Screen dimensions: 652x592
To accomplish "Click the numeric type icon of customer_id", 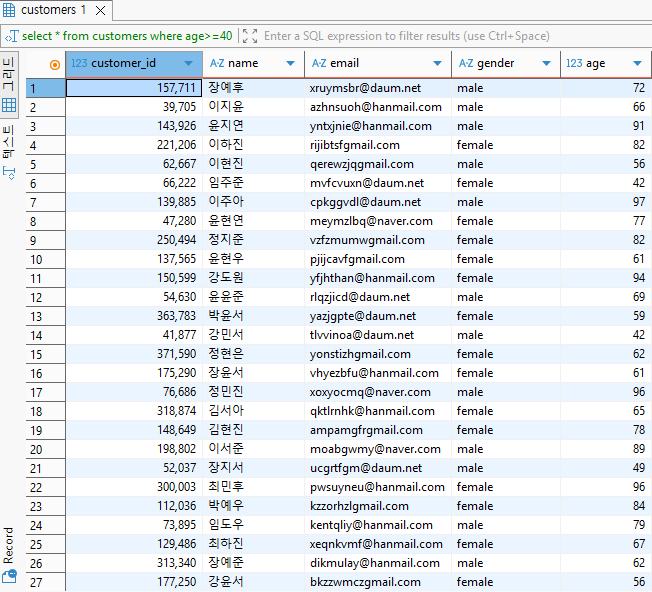I will (x=79, y=63).
